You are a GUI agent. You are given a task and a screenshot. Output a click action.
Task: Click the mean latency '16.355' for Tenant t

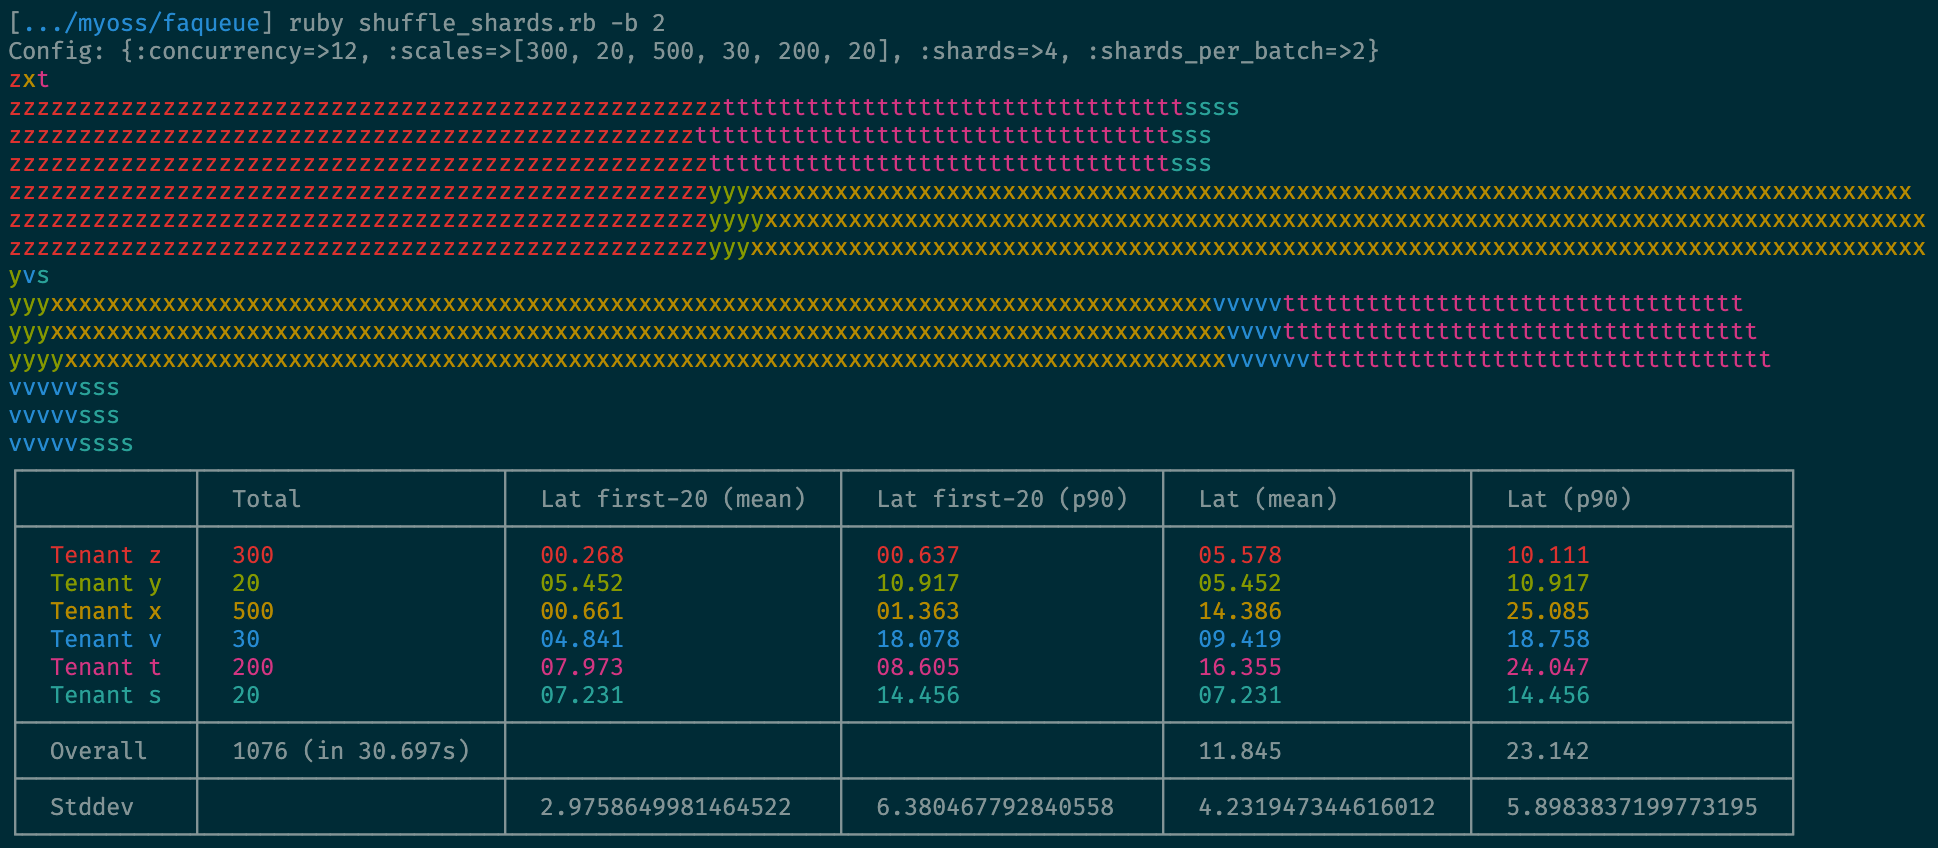pos(1240,667)
